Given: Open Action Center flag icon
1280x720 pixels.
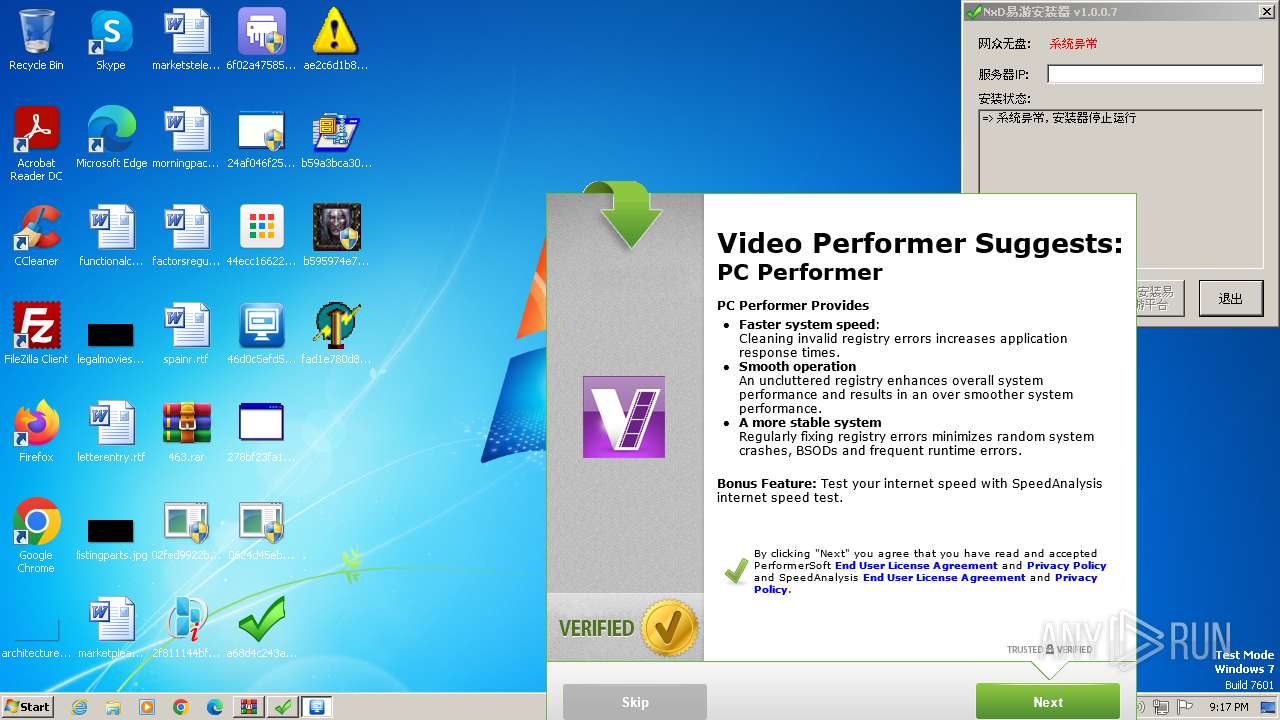Looking at the screenshot, I should 1186,707.
